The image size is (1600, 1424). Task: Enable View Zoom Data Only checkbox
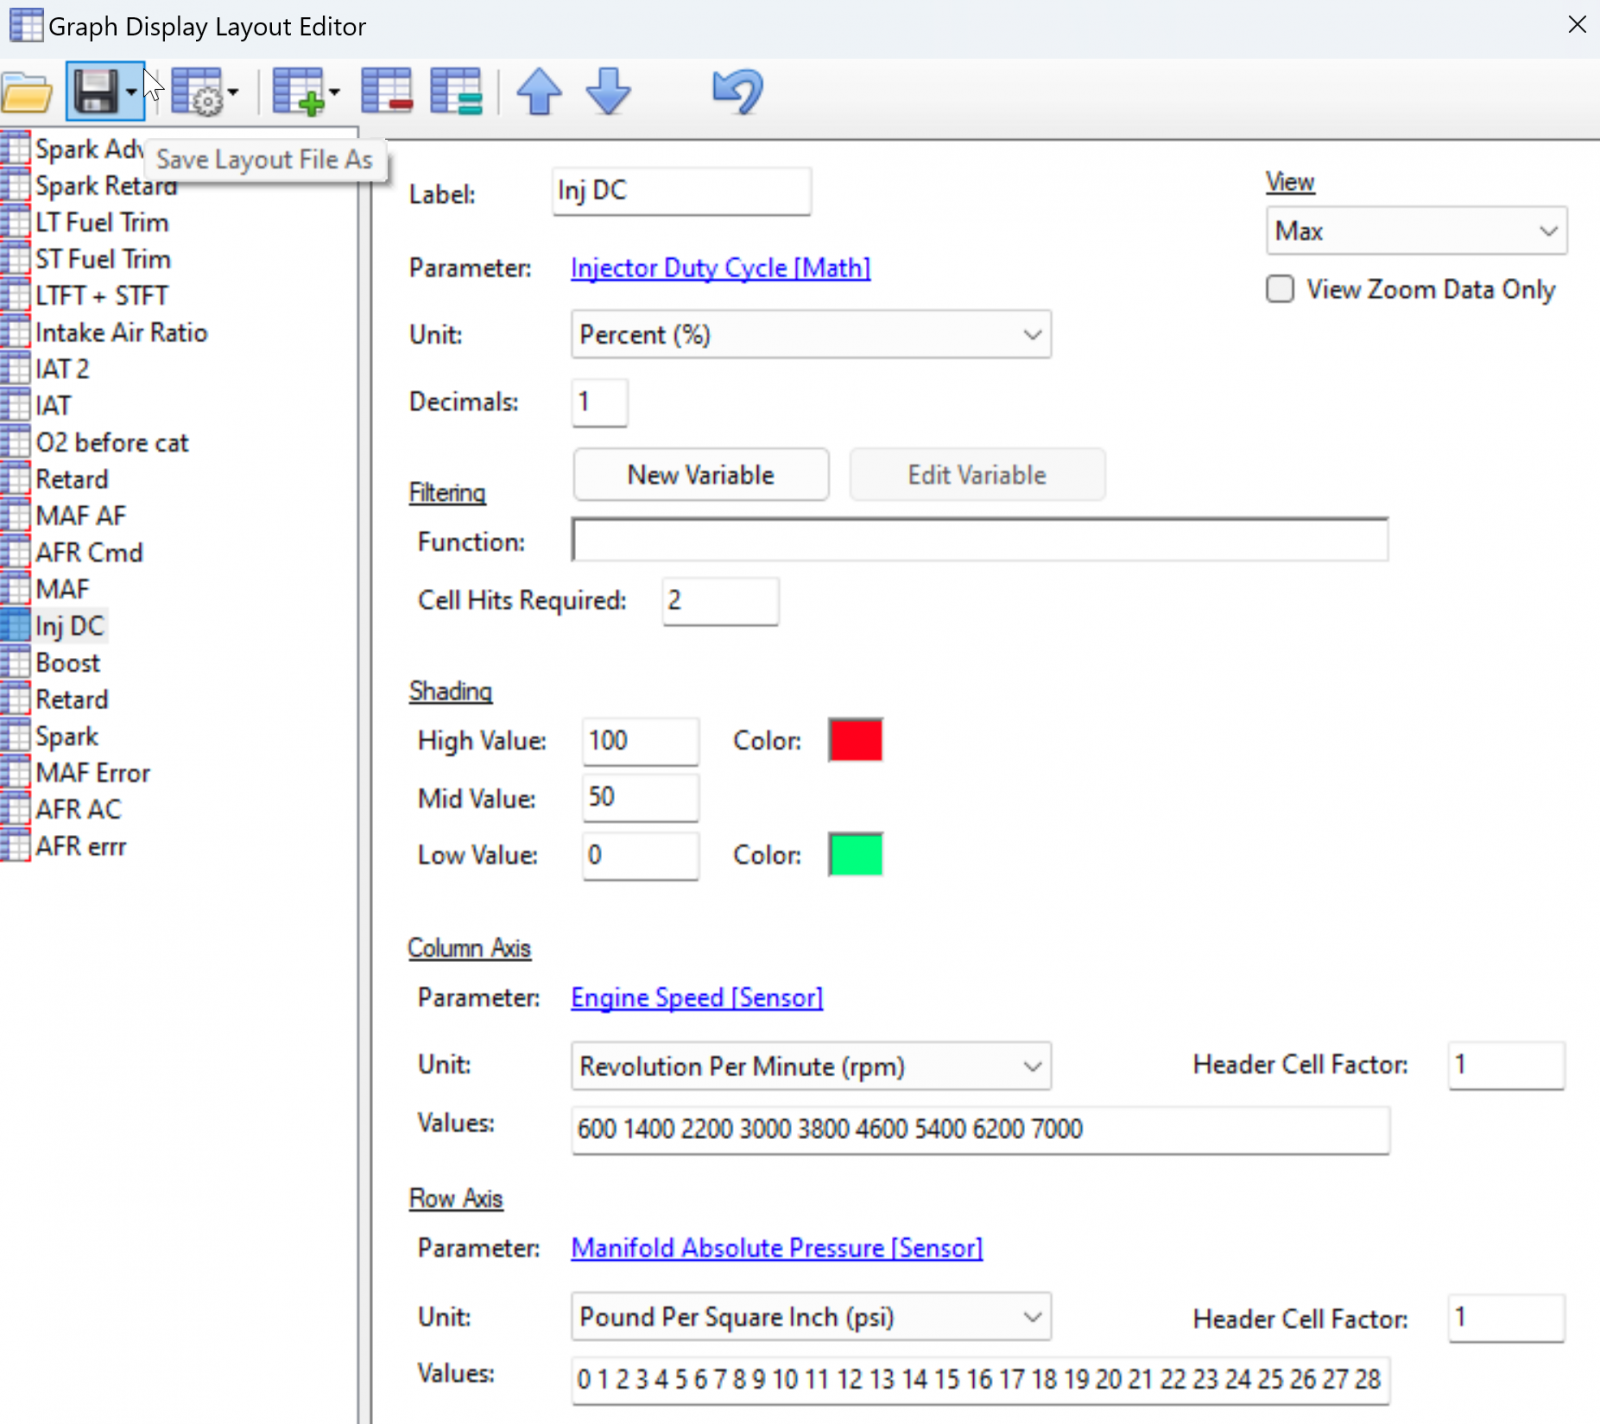pos(1280,289)
